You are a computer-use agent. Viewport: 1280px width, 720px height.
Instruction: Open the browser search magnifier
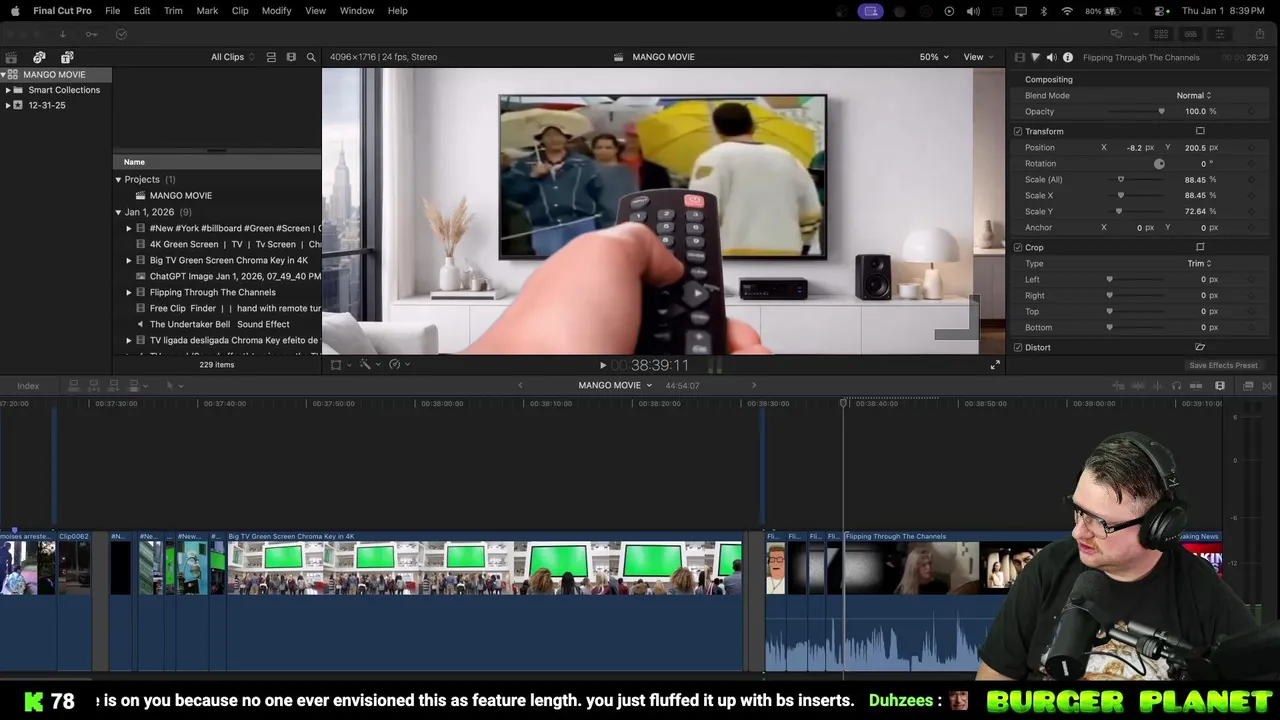311,57
